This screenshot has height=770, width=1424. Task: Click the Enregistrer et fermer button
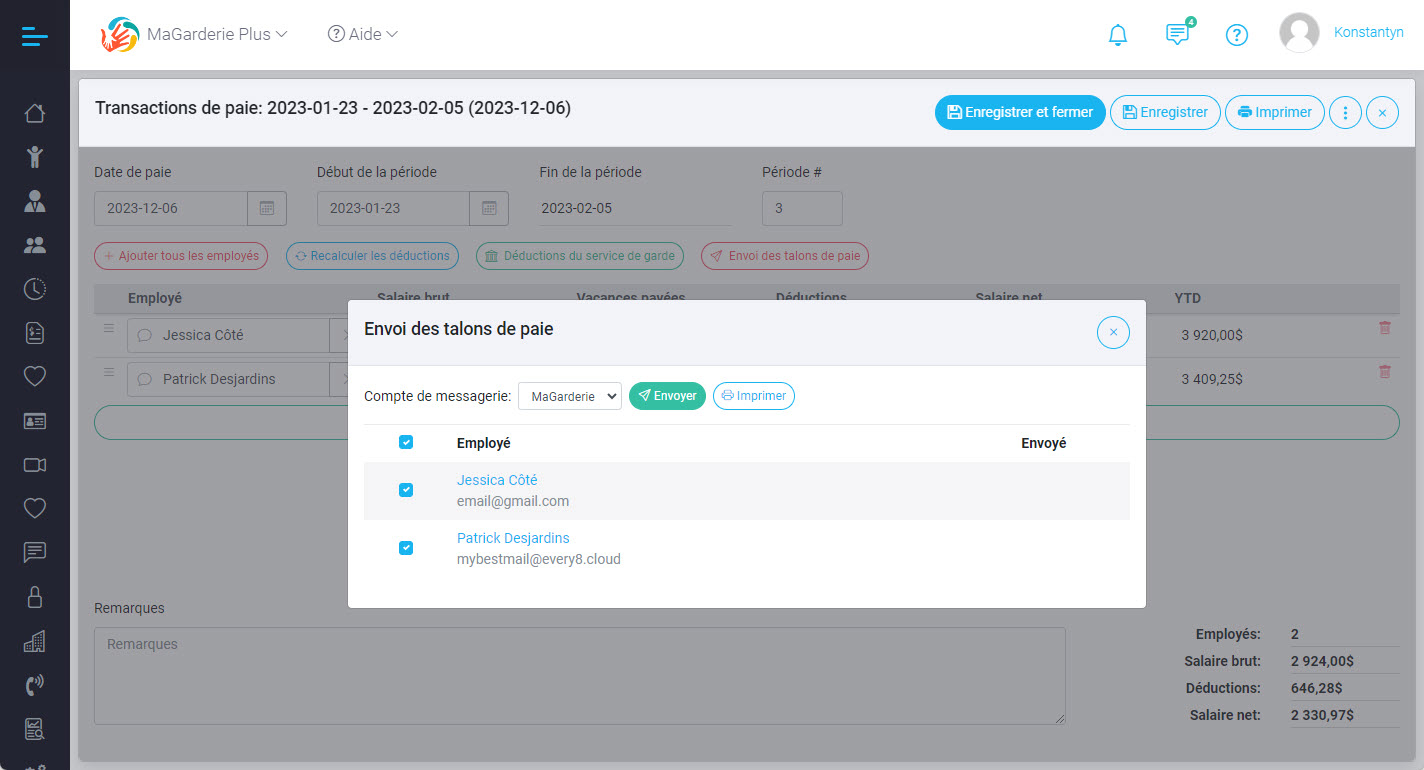[1020, 112]
